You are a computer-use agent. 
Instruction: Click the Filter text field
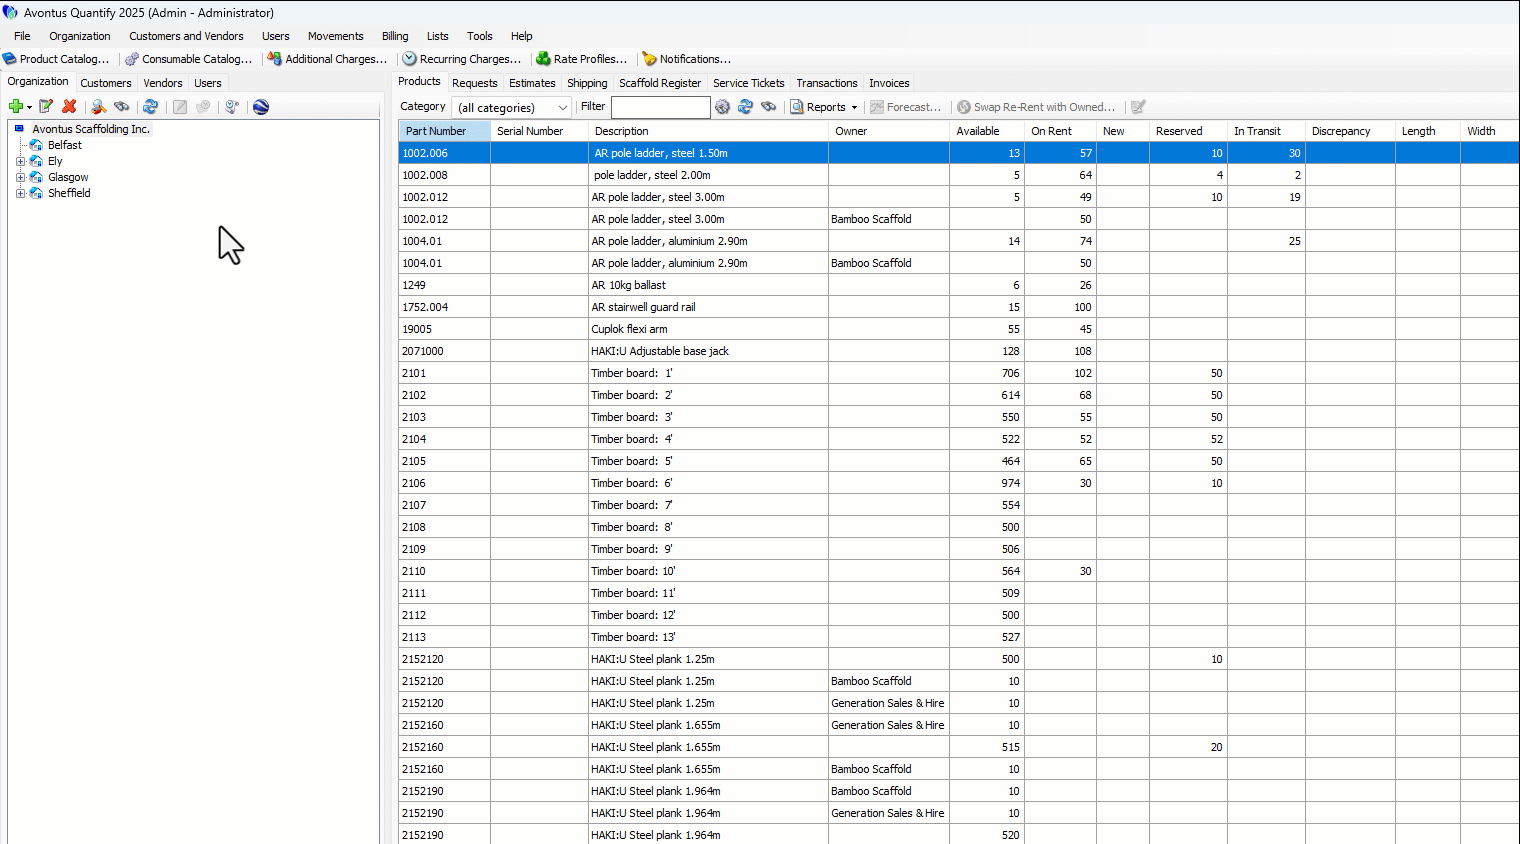point(660,107)
